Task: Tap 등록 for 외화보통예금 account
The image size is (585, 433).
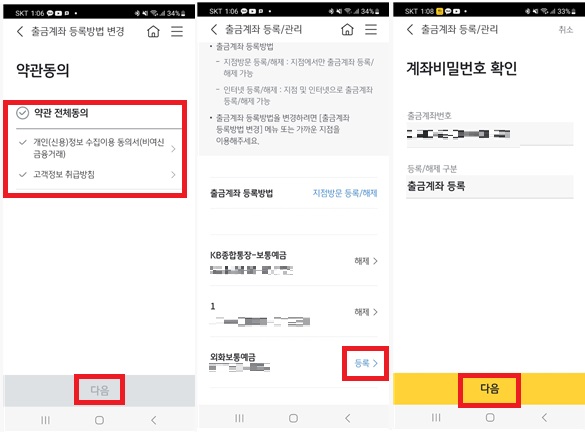Action: click(x=366, y=363)
